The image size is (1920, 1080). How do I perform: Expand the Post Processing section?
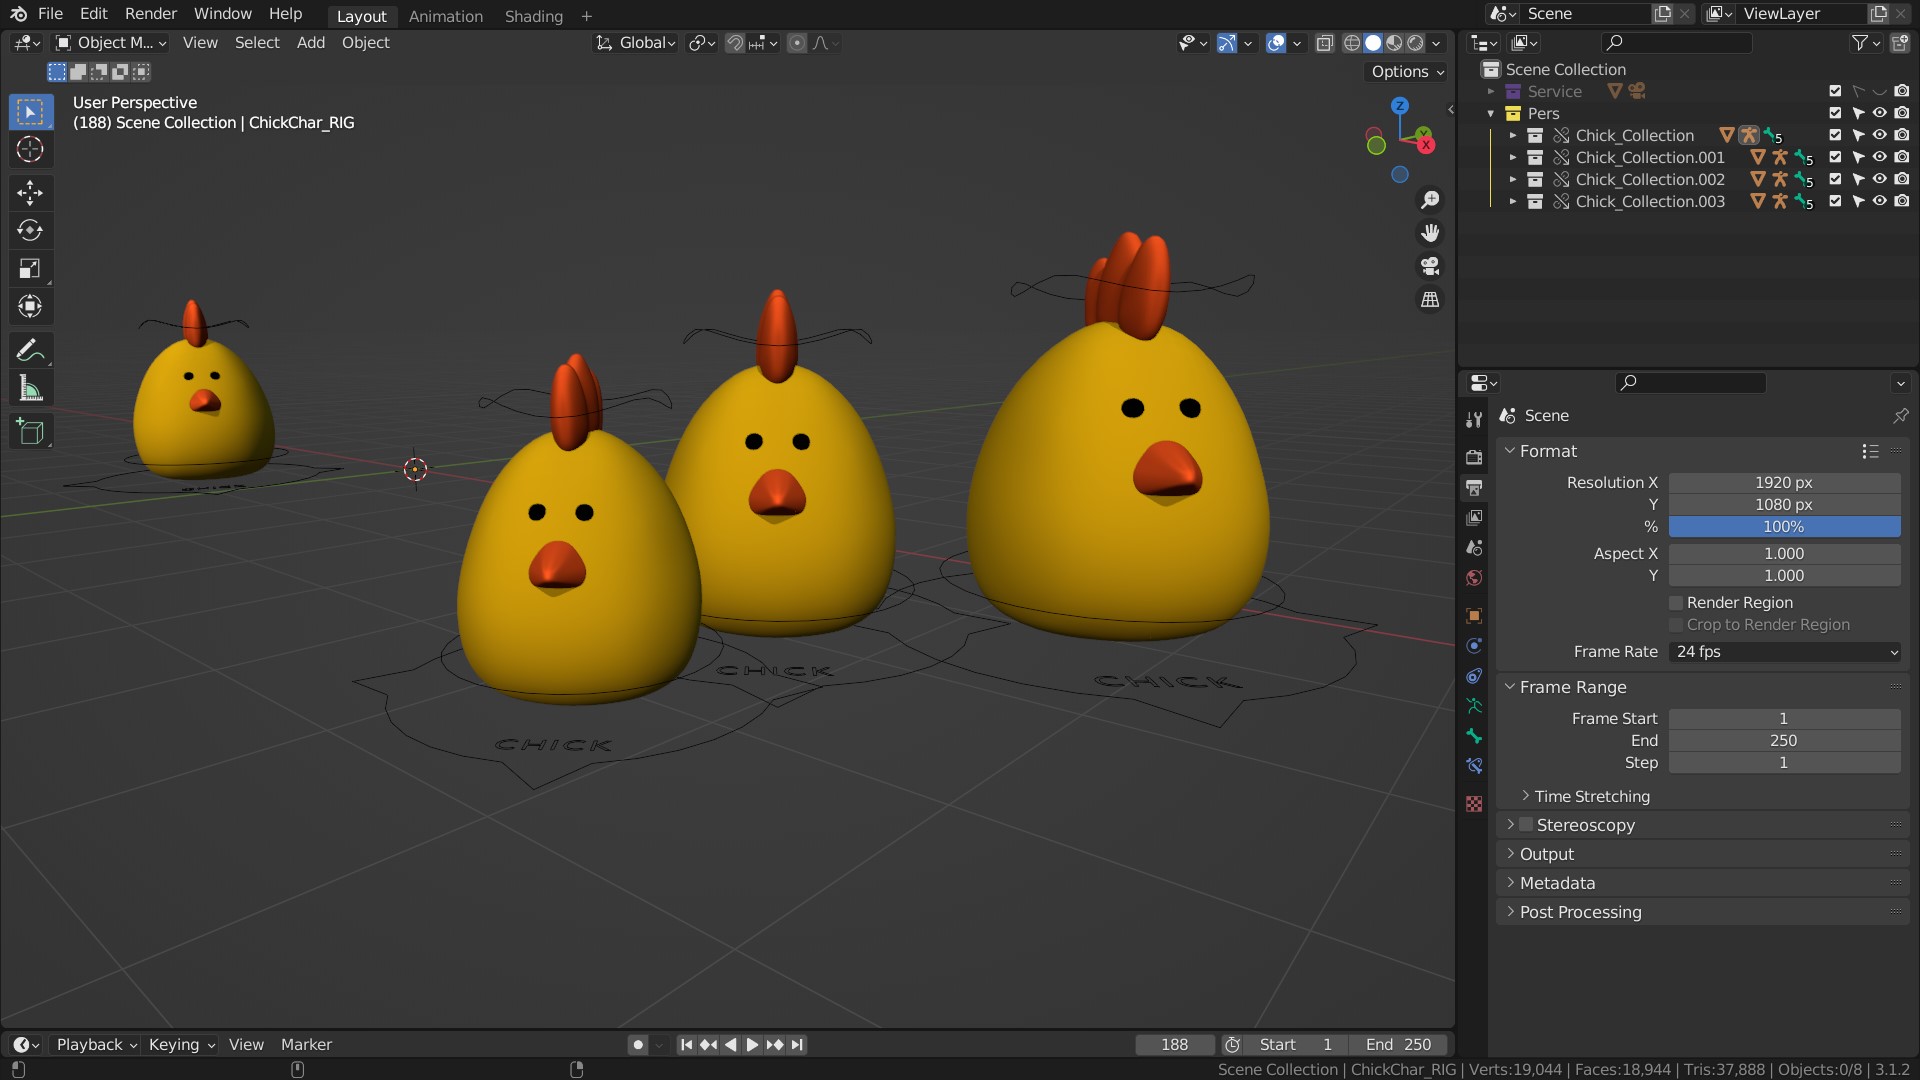coord(1580,911)
